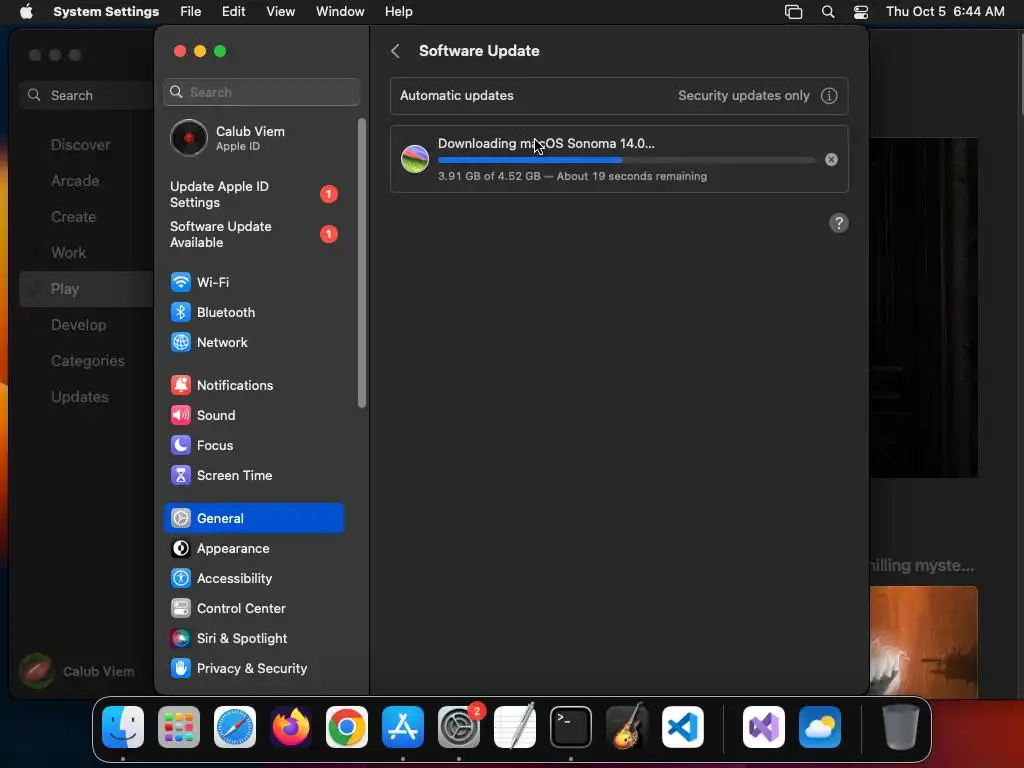Viewport: 1024px width, 768px height.
Task: Open the Help menu
Action: pos(398,12)
